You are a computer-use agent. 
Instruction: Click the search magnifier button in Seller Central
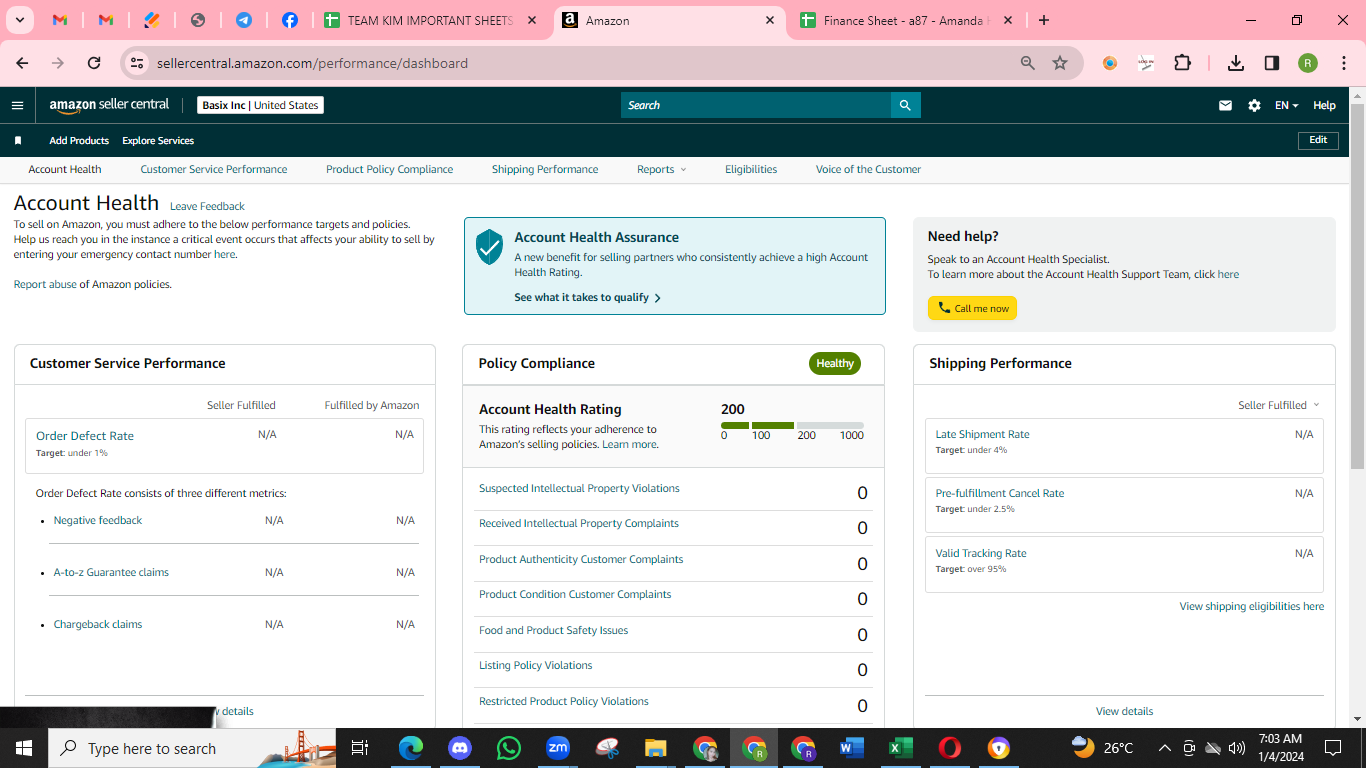tap(905, 105)
